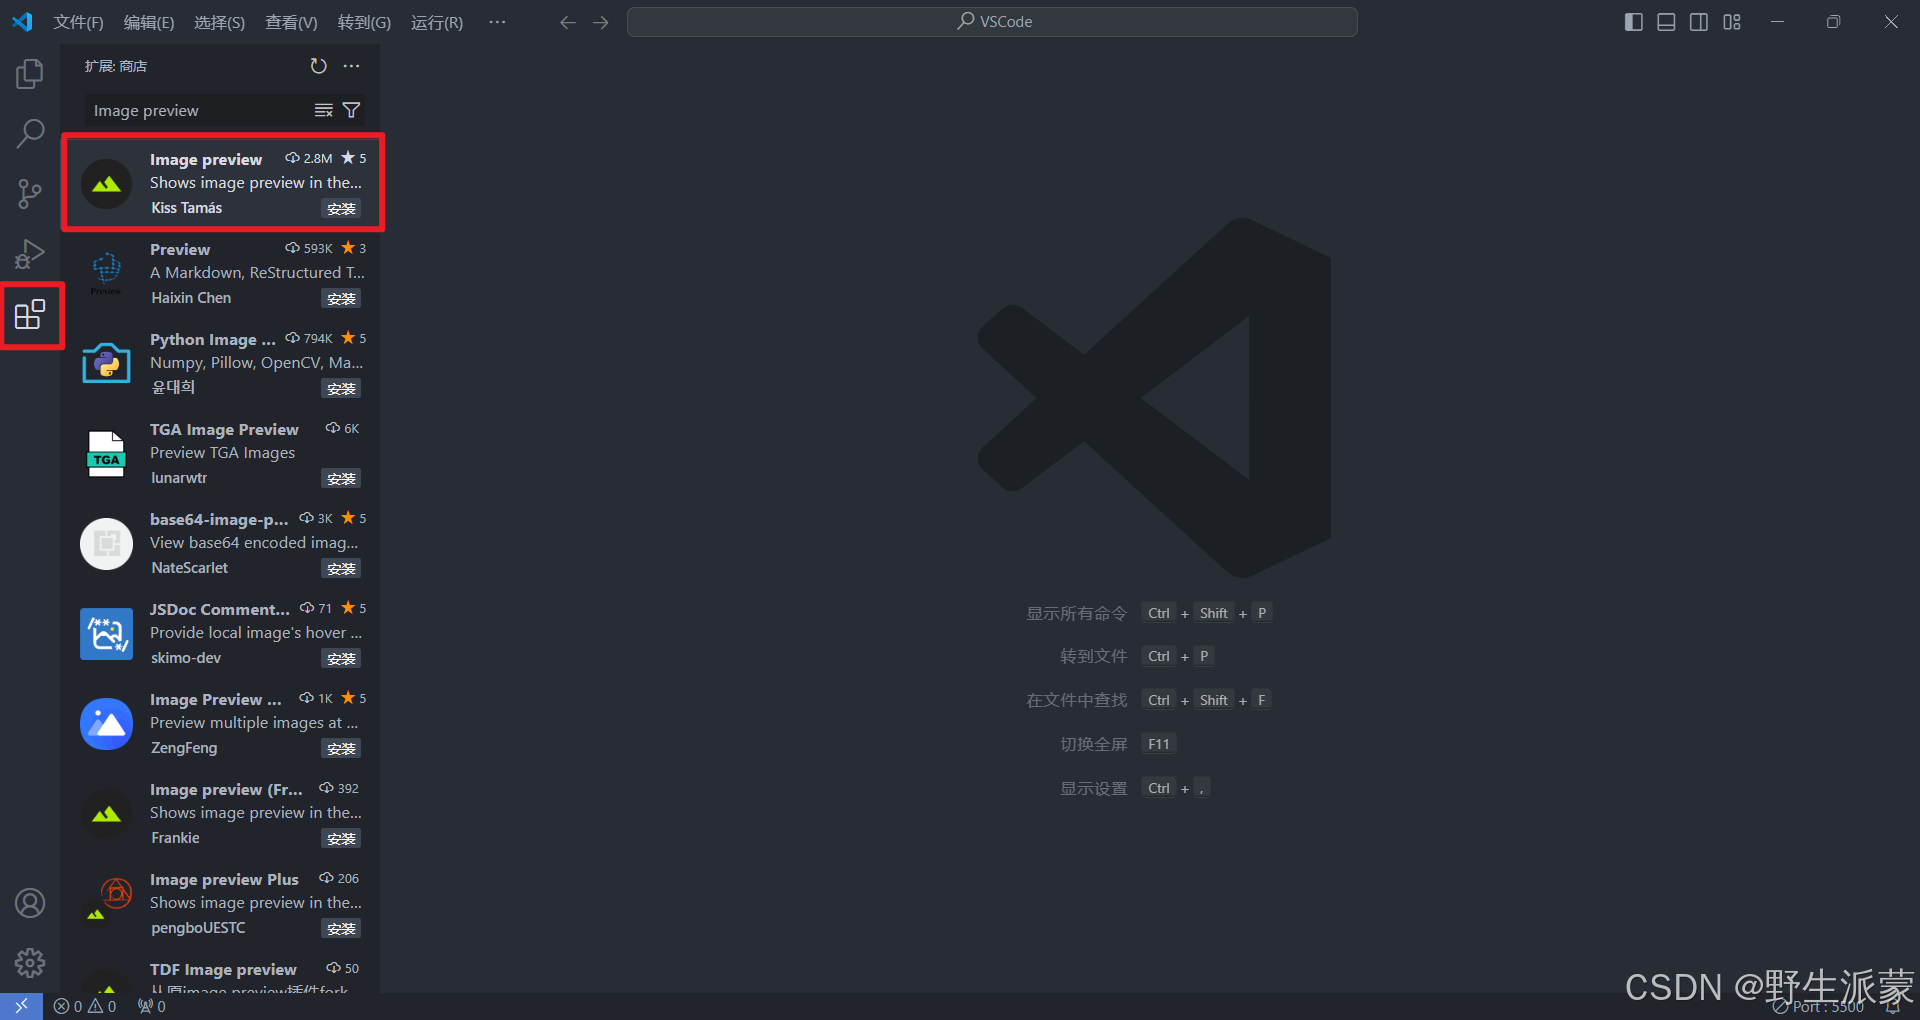Open the extension filter funnel
1920x1020 pixels.
pos(351,110)
